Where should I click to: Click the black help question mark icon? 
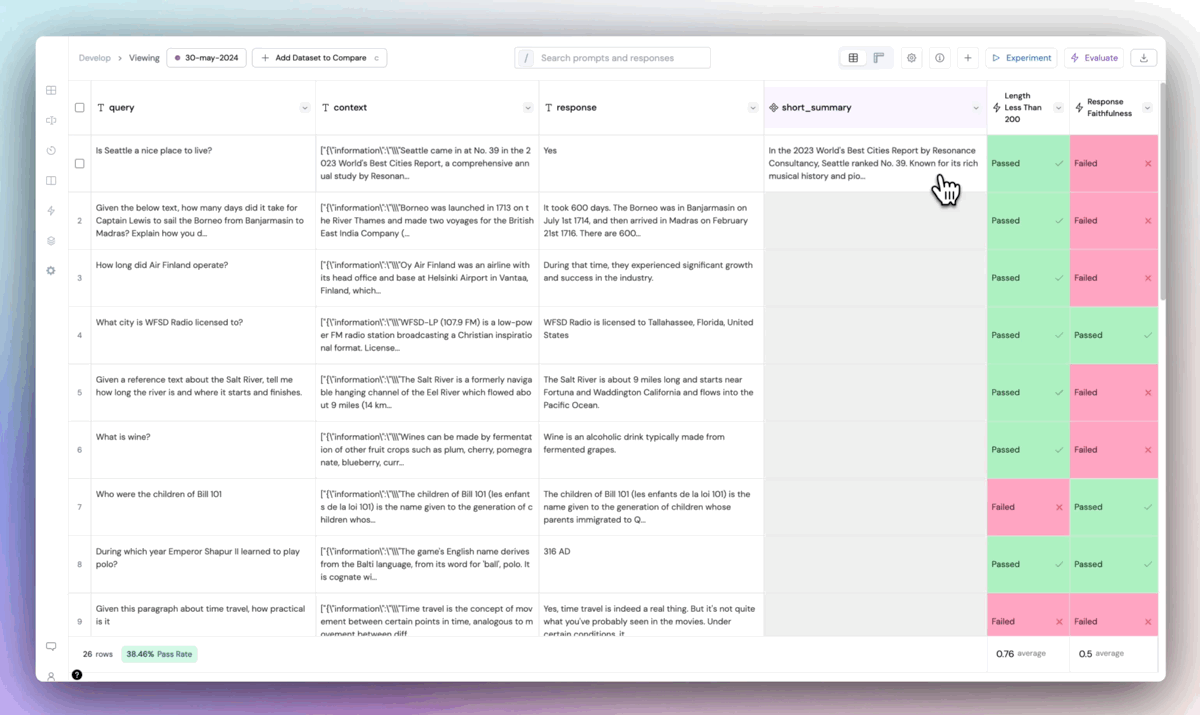point(77,675)
